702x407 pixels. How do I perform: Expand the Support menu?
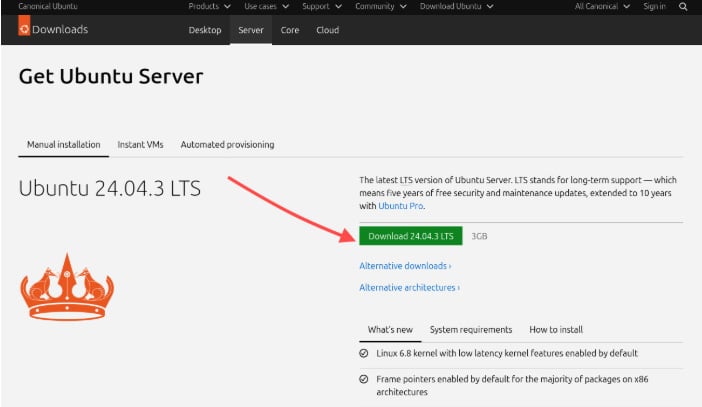[x=321, y=6]
